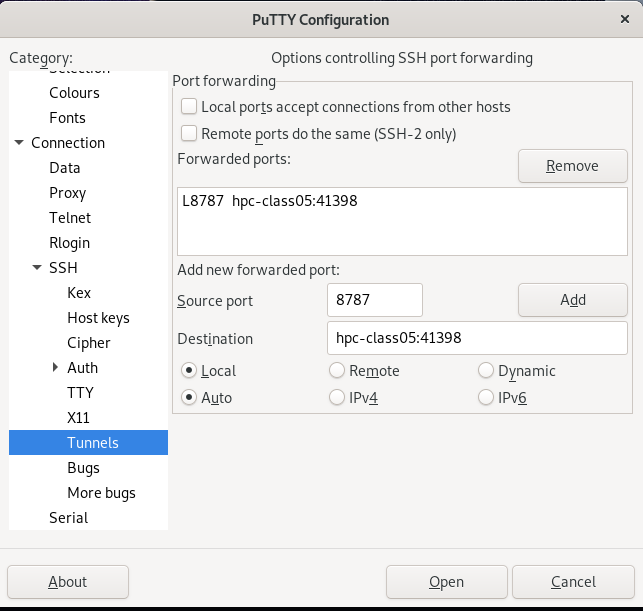Select the Serial category
Screen dimensions: 643x611
(x=68, y=518)
